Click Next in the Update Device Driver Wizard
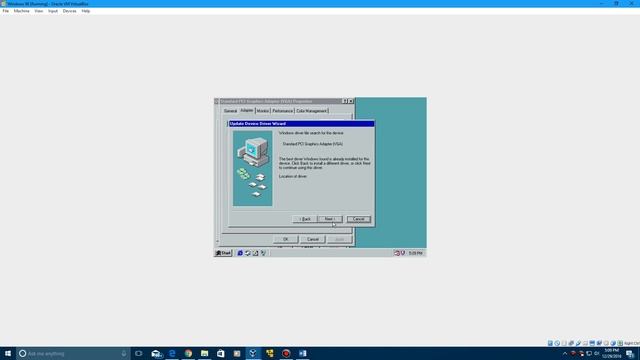This screenshot has width=640, height=360. (330, 219)
